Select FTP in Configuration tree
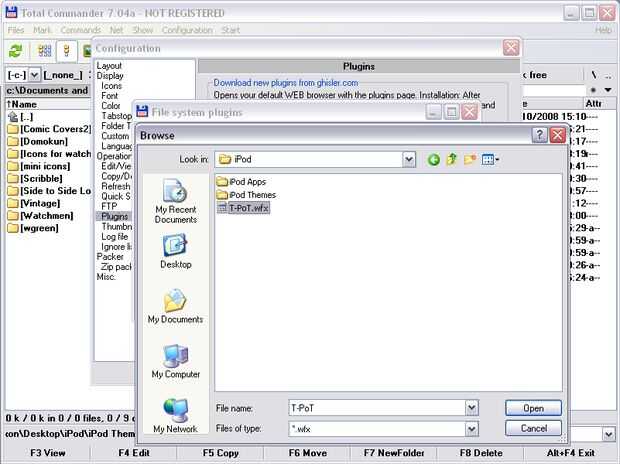620x464 pixels. (x=109, y=206)
